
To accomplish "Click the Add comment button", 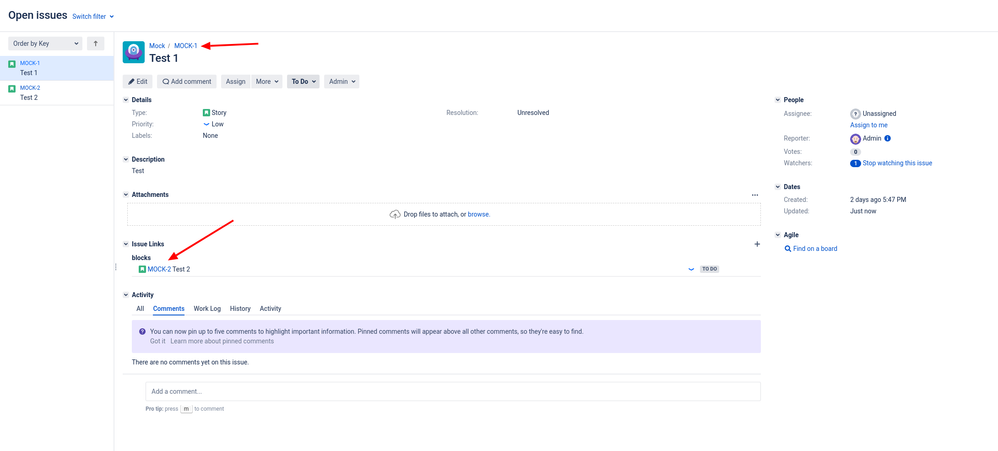I will tap(187, 81).
